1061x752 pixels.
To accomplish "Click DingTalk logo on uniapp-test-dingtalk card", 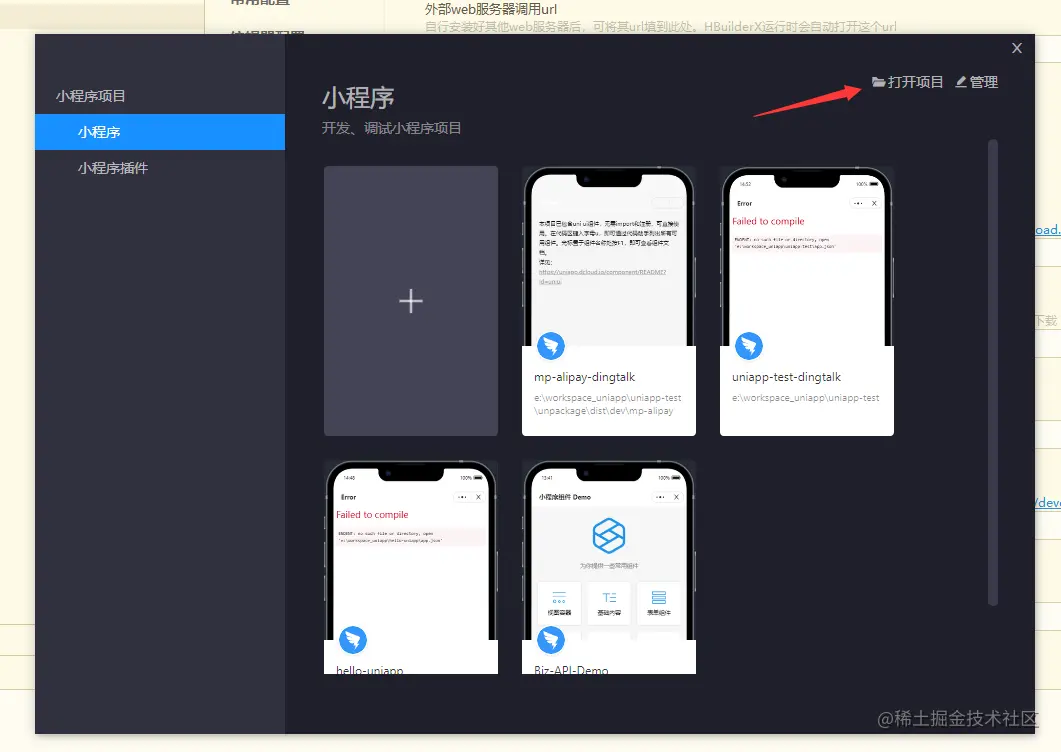I will [x=749, y=346].
